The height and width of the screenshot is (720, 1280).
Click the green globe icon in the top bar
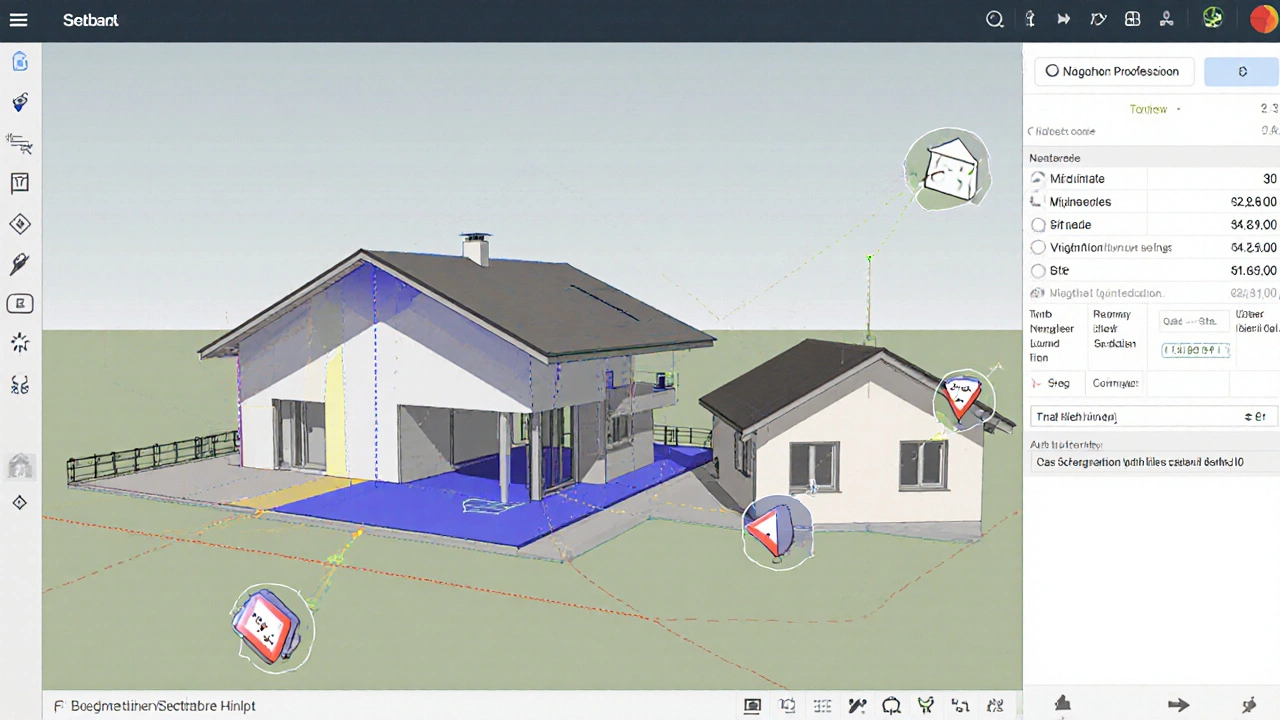pos(1213,17)
